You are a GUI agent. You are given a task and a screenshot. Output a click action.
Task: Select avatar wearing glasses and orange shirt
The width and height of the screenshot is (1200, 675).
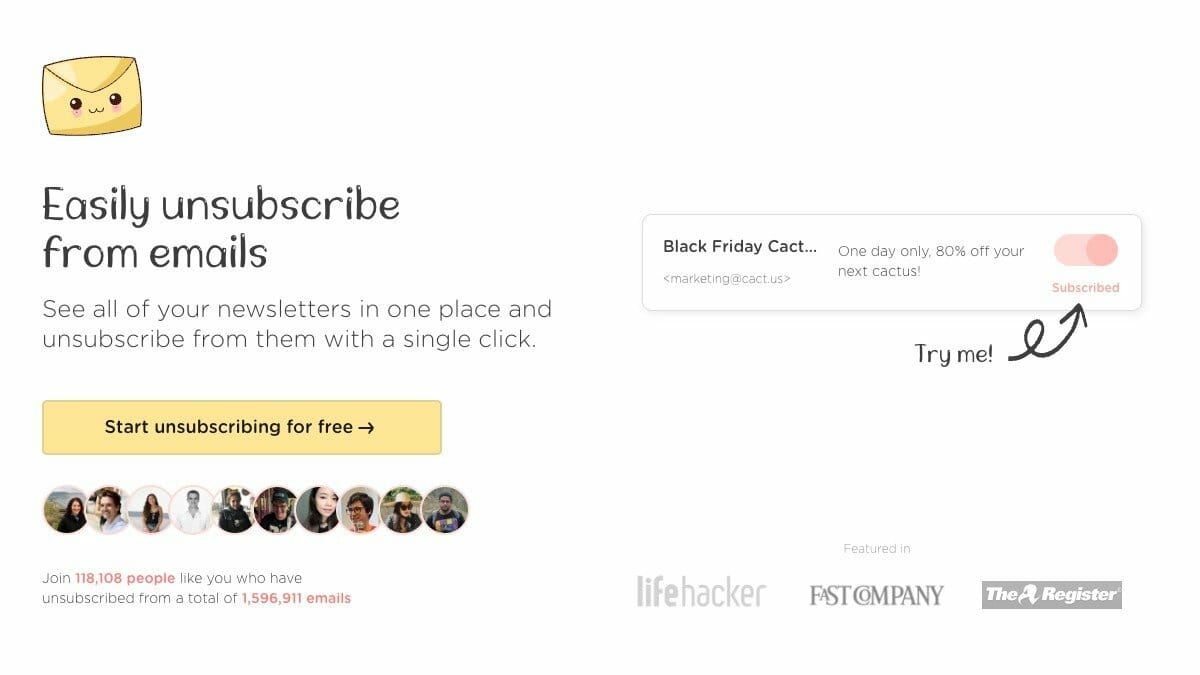pyautogui.click(x=362, y=510)
